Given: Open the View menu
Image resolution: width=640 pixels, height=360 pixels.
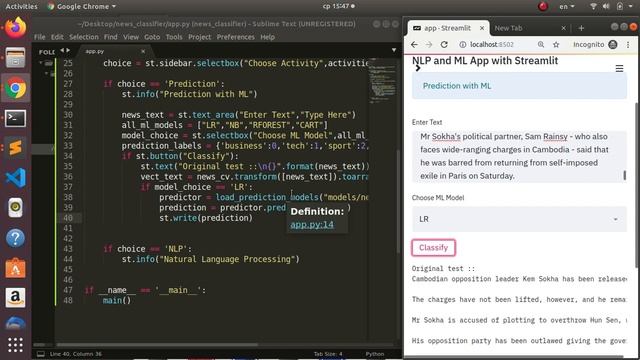Looking at the screenshot, I should point(131,37).
